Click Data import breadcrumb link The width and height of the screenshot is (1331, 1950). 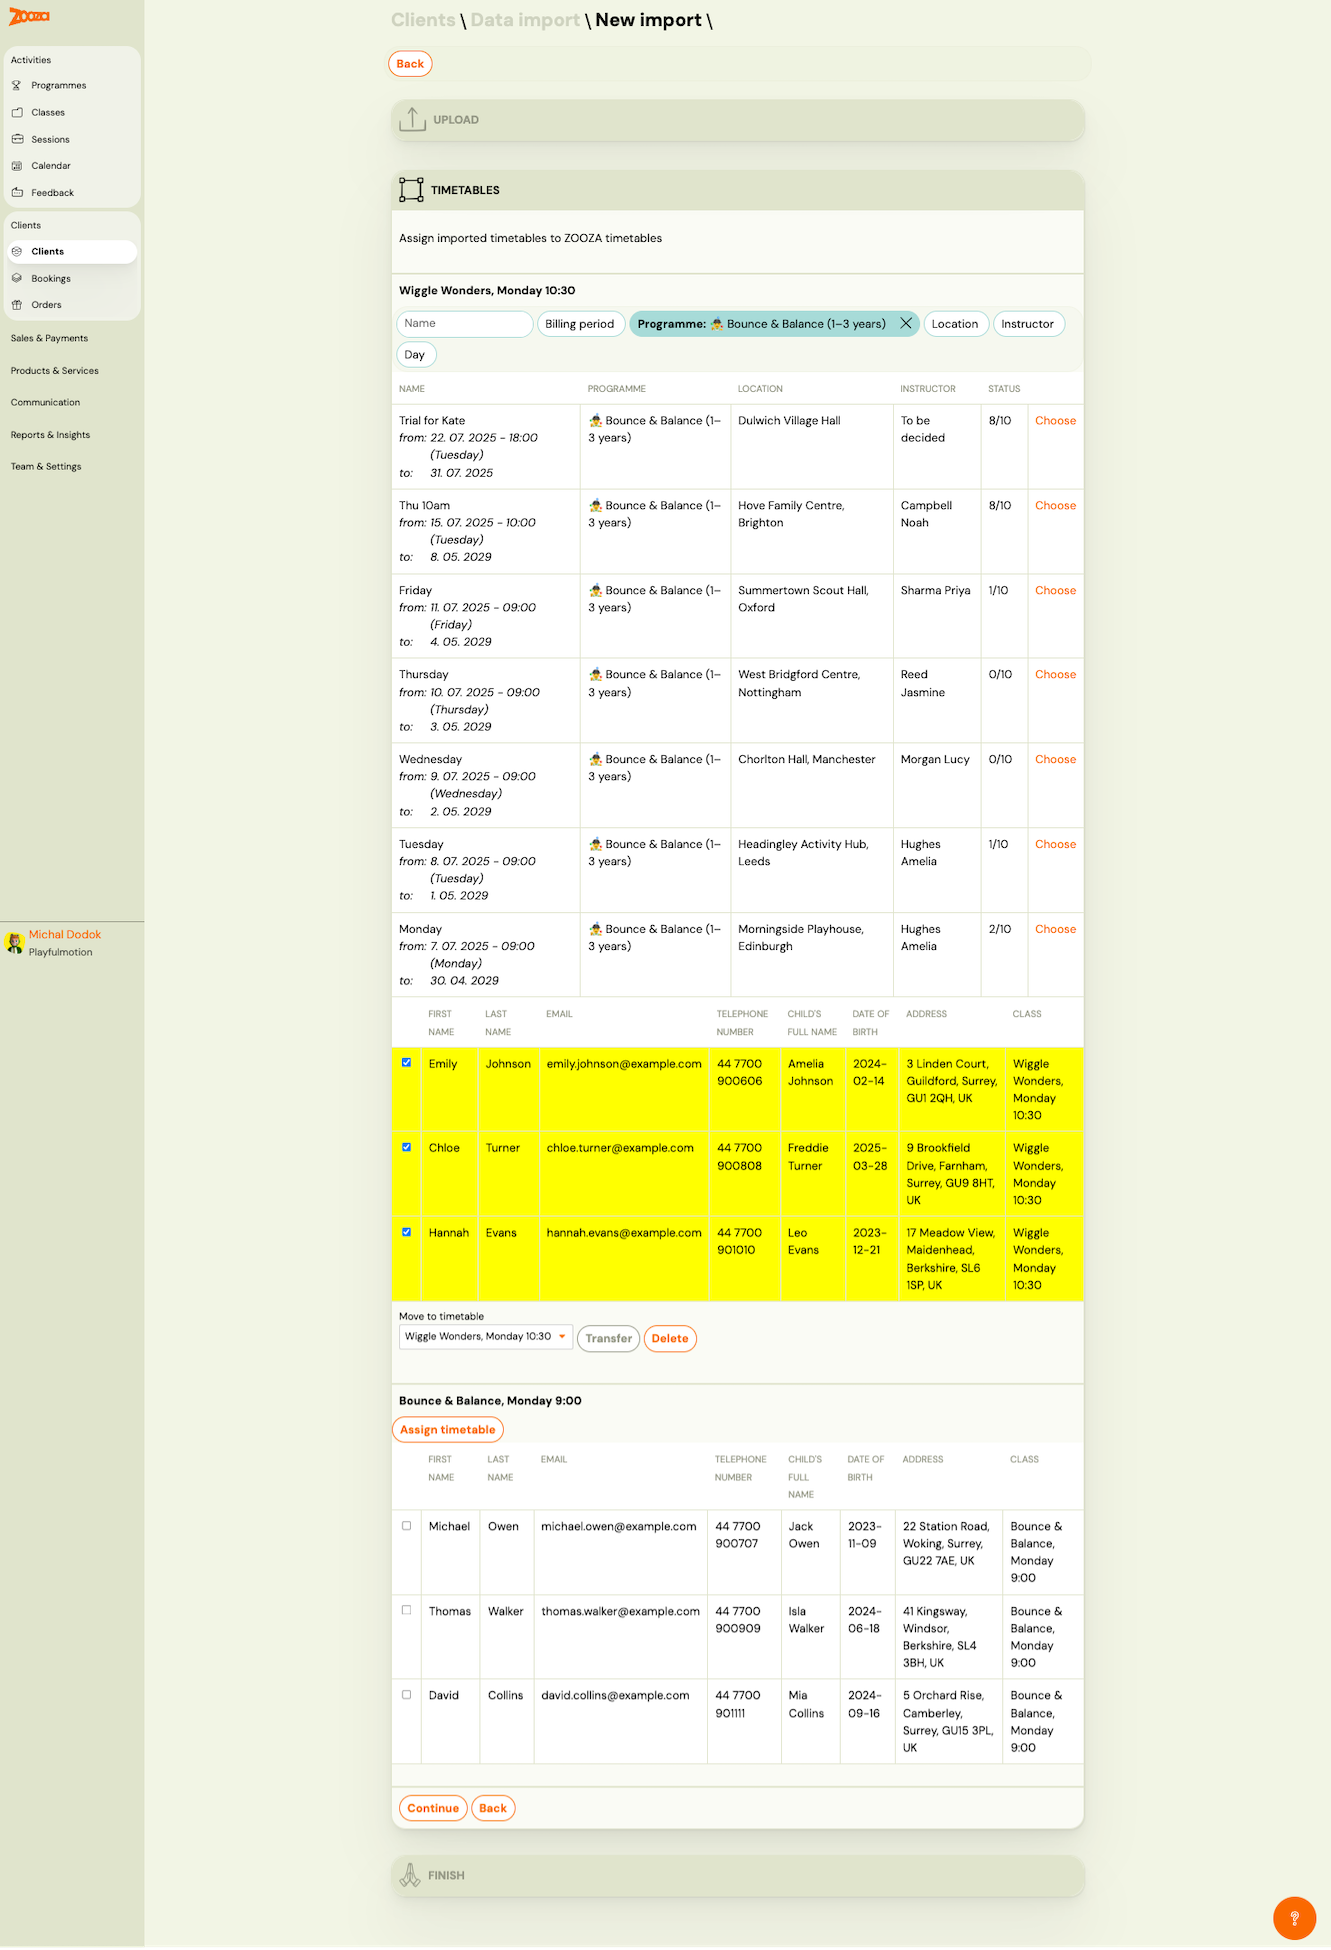[x=525, y=20]
